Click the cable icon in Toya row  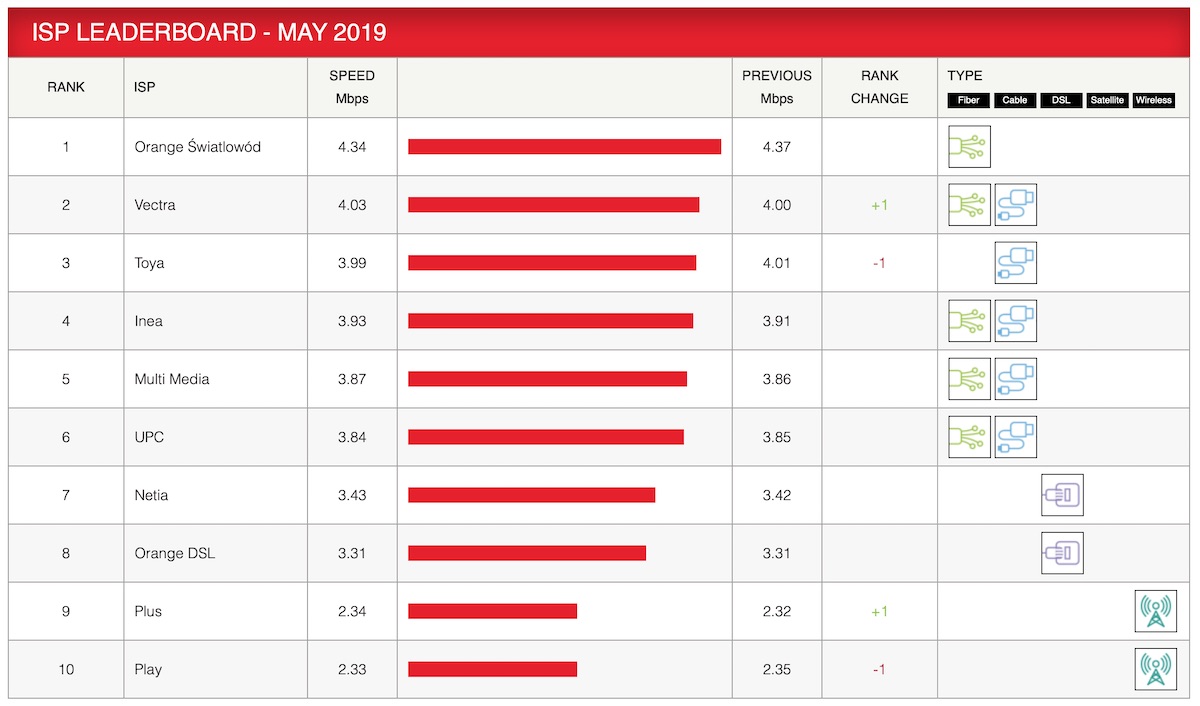coord(1016,263)
